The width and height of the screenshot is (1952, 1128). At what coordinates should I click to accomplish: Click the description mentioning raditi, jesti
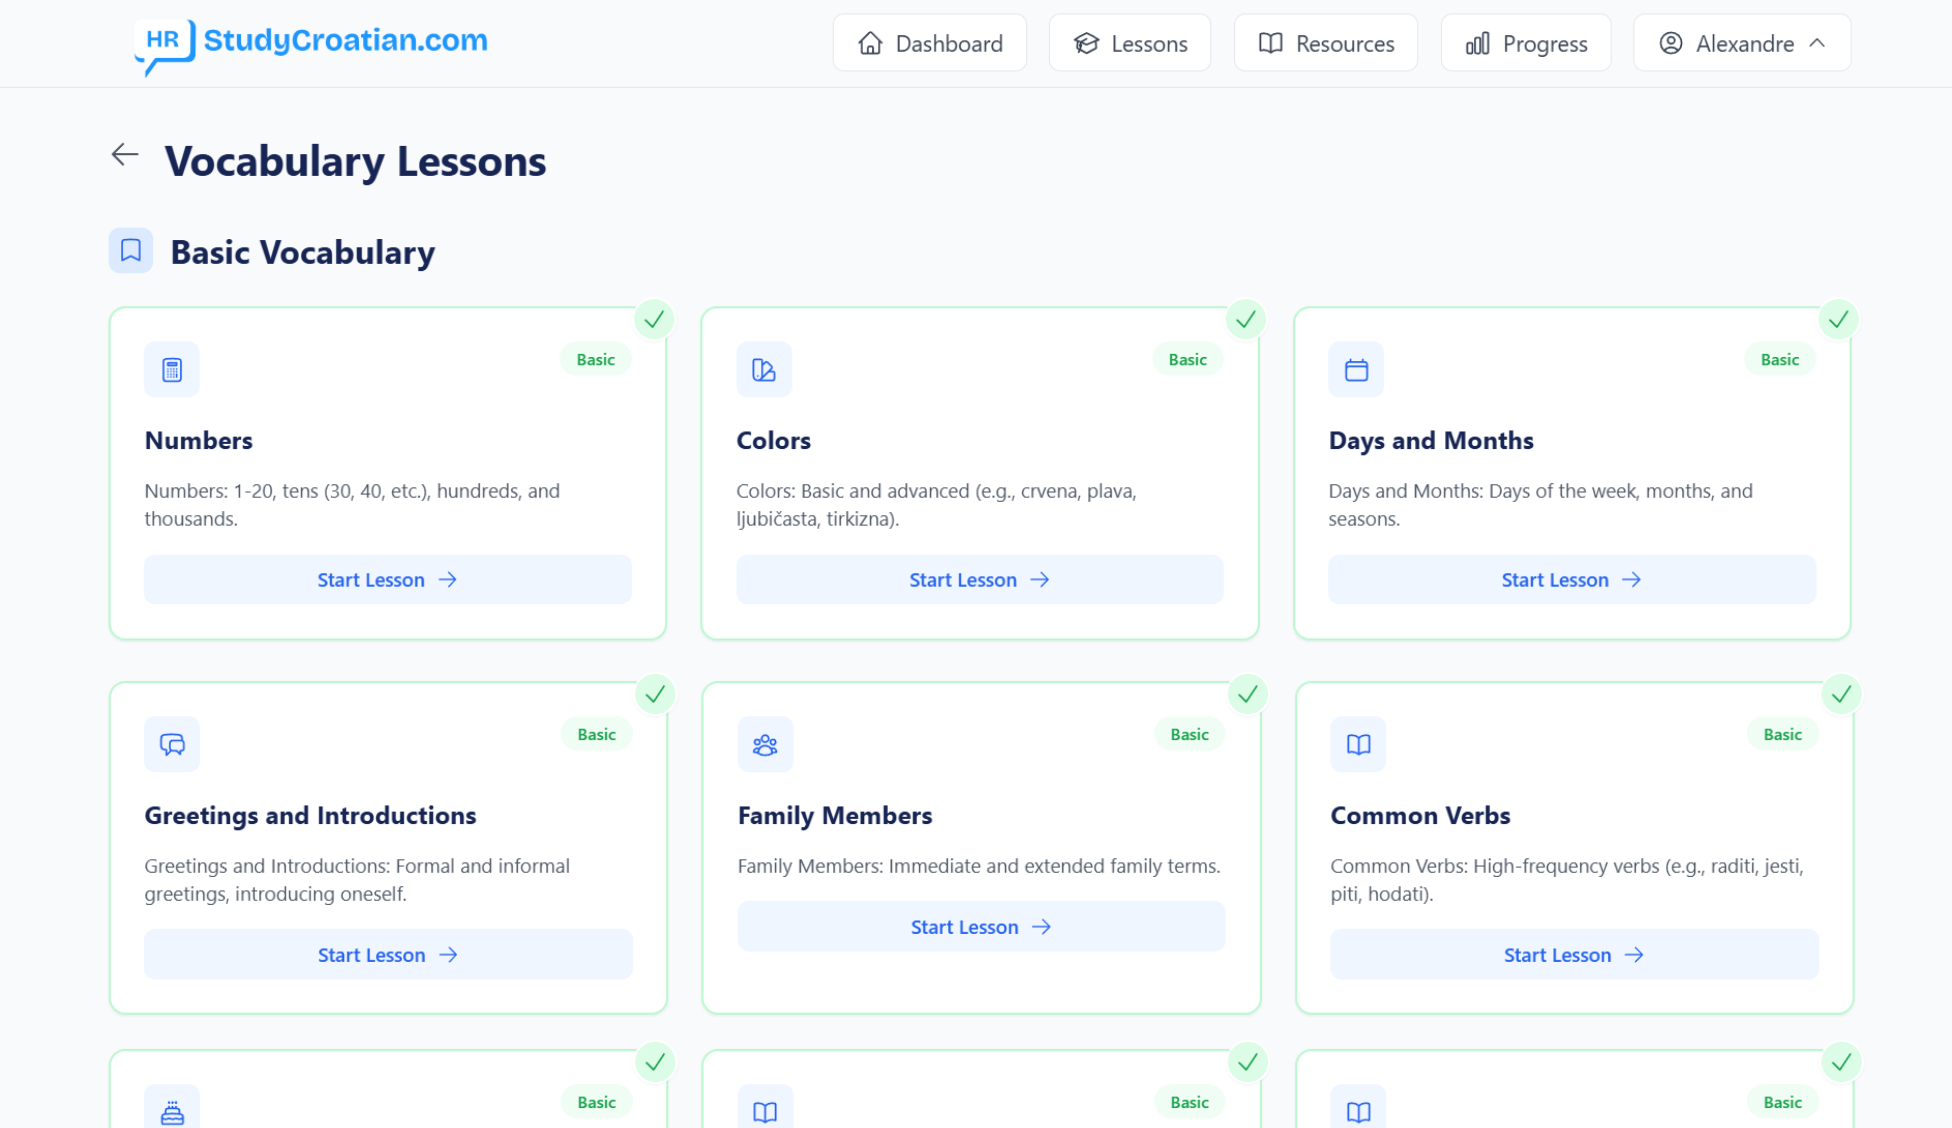tap(1567, 880)
